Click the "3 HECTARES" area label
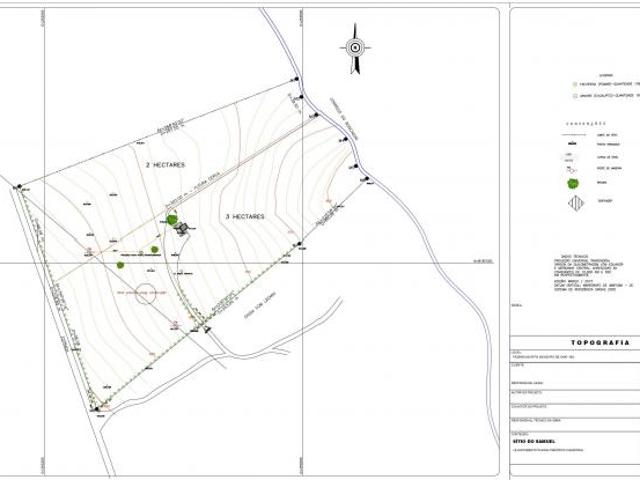This screenshot has height=480, width=640. [241, 216]
